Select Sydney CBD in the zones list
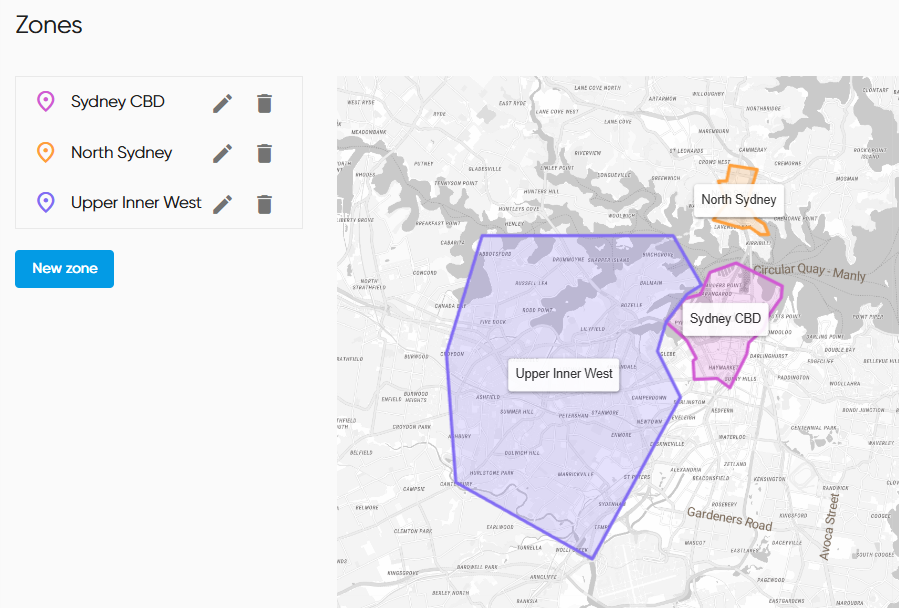 117,102
